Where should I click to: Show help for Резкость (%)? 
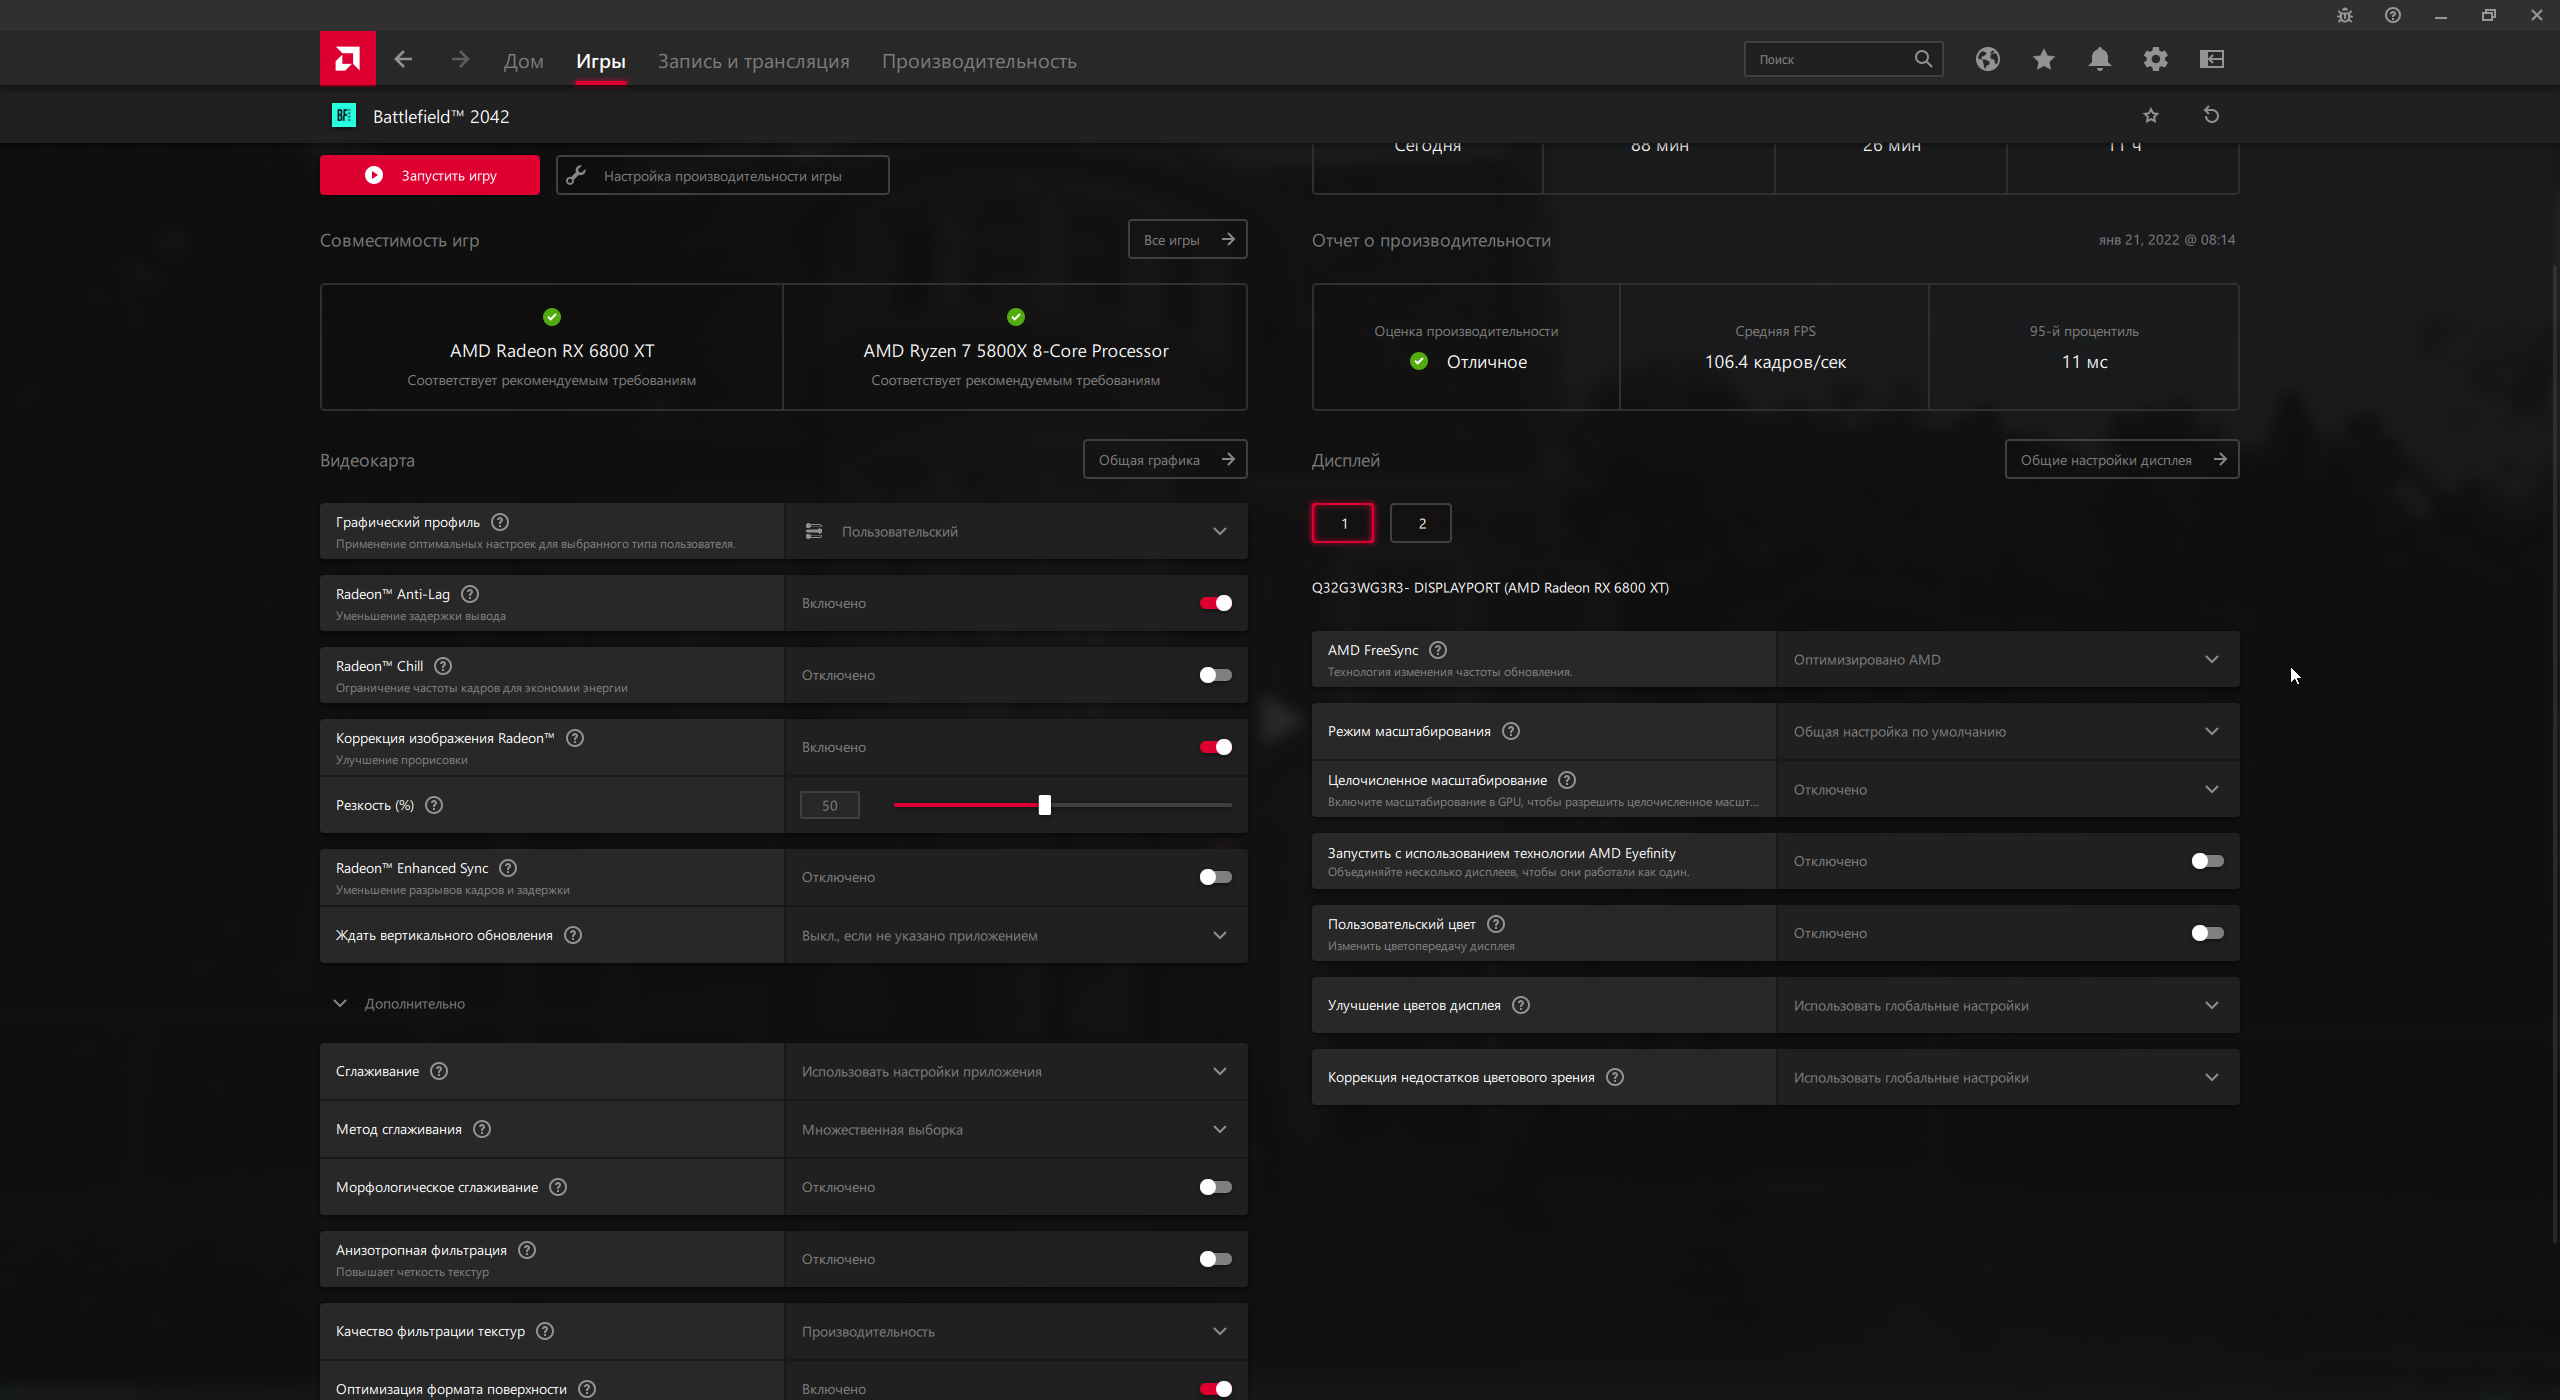[434, 805]
